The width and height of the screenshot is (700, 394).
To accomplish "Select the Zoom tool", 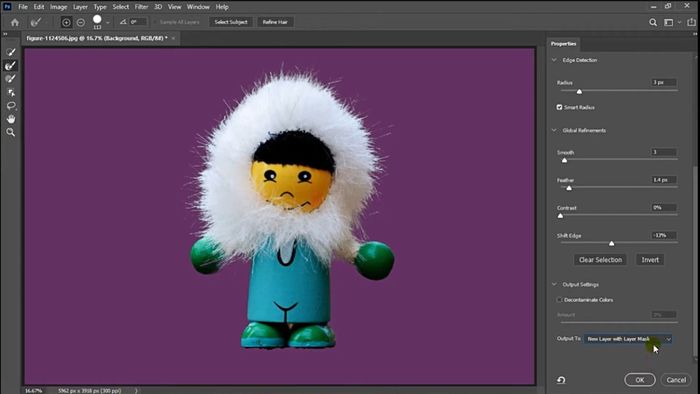I will [11, 132].
